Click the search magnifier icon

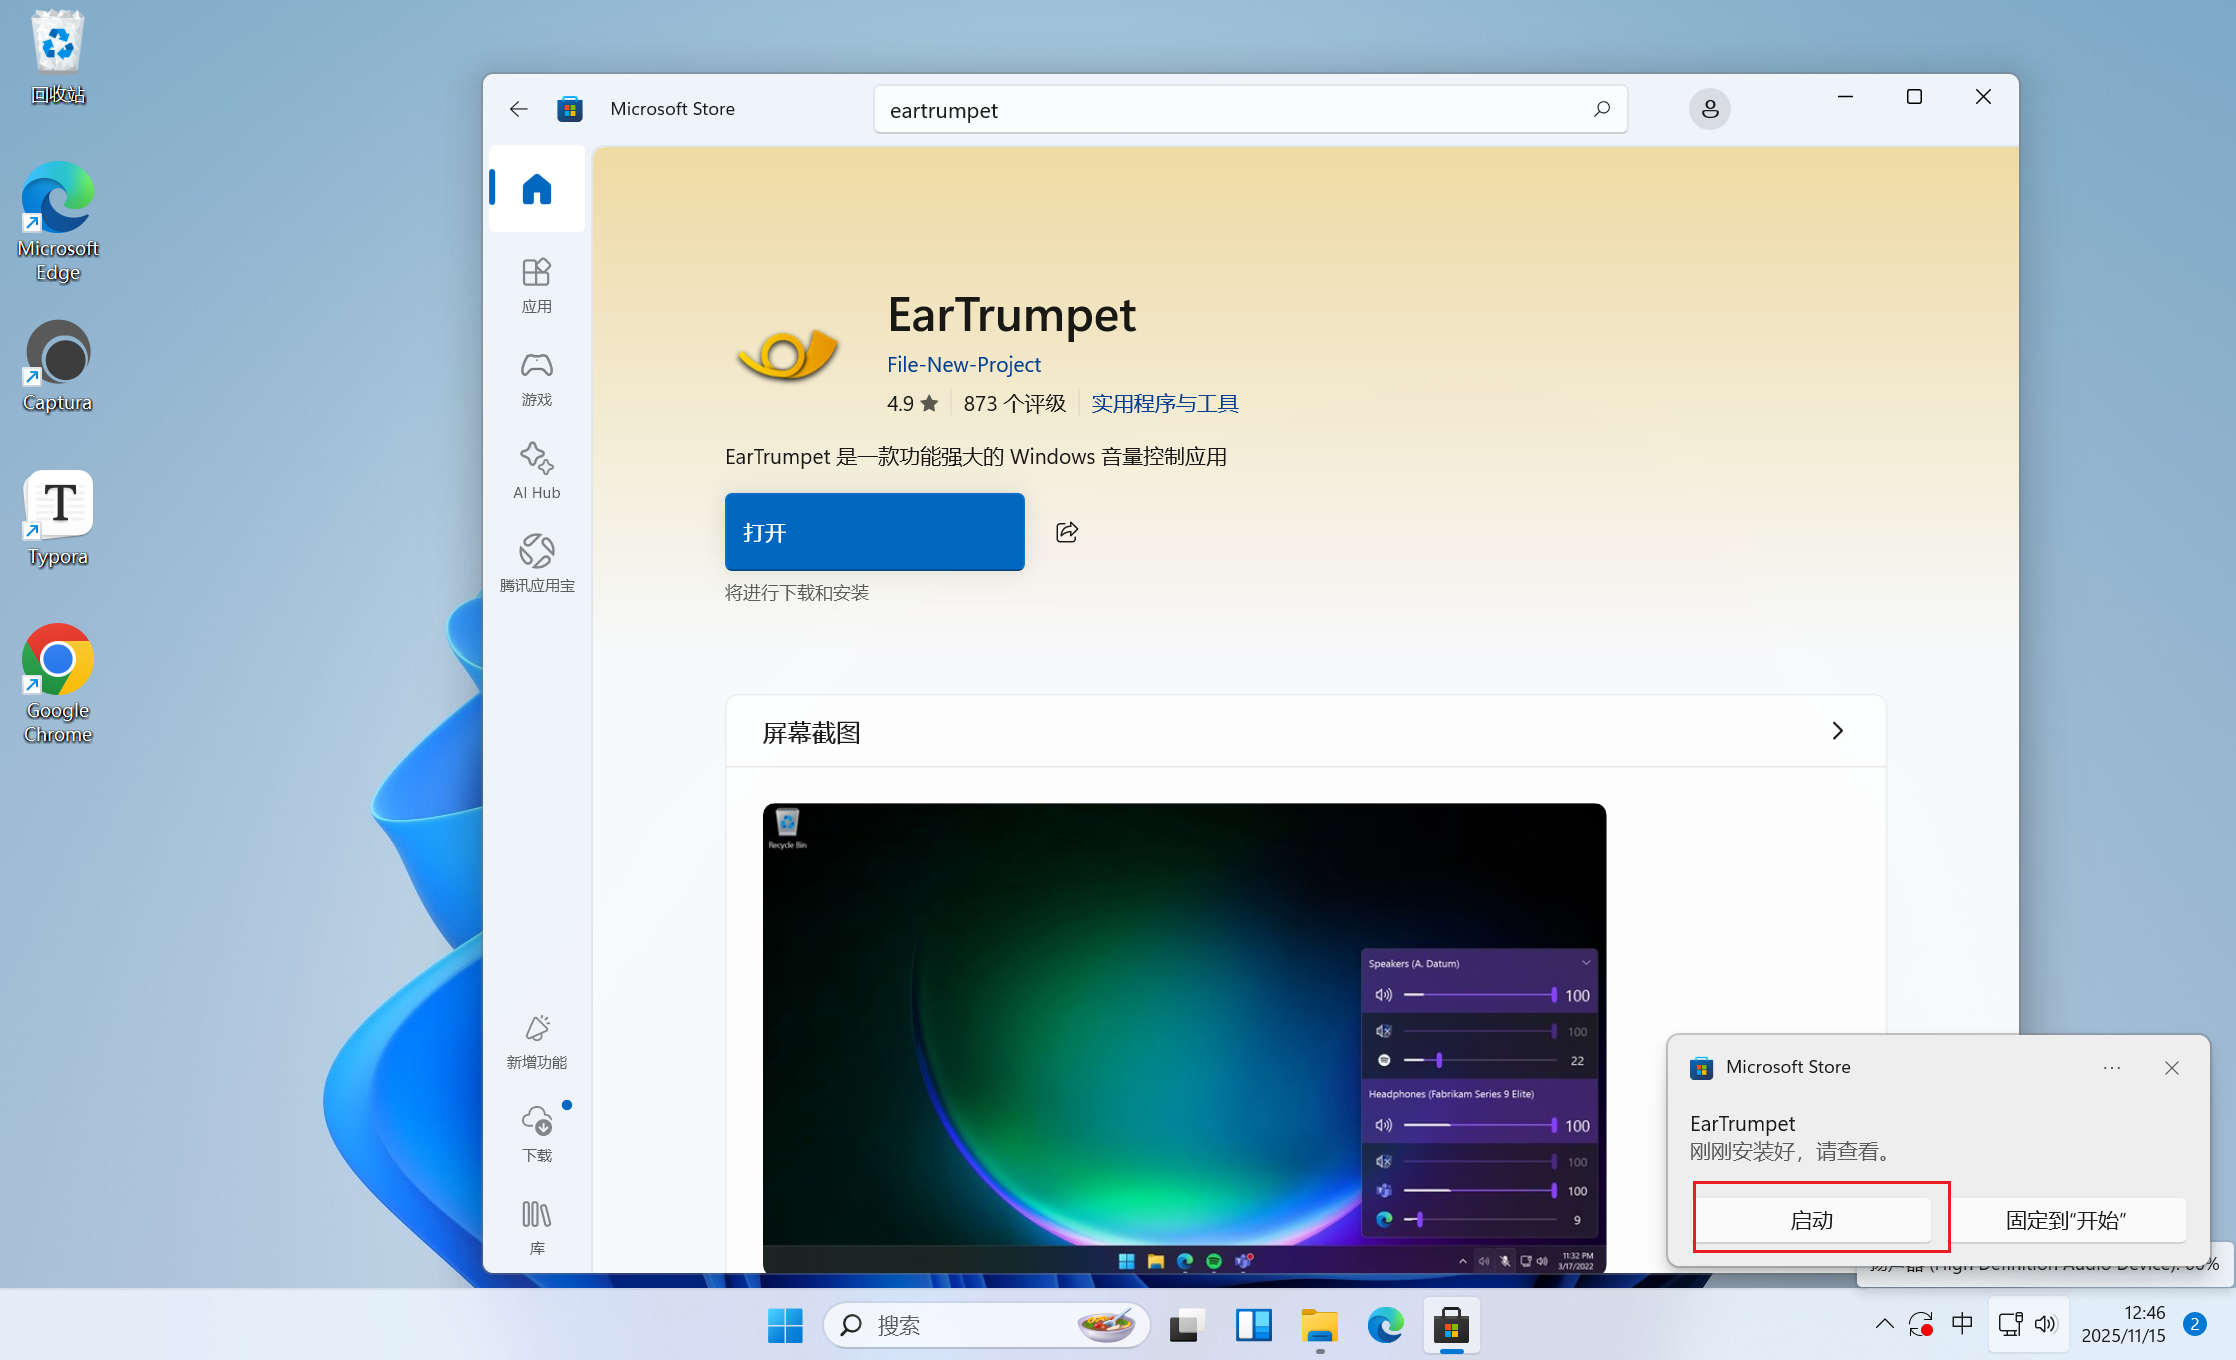click(x=1601, y=109)
